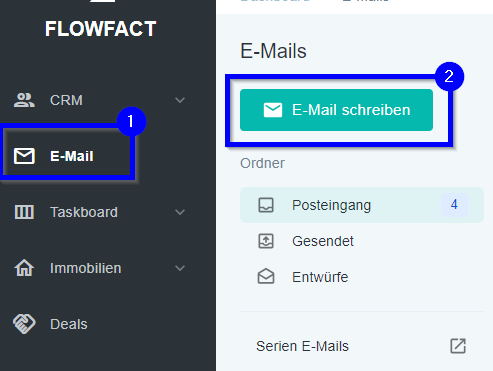Open Serien E-Mails link
The width and height of the screenshot is (493, 371).
(302, 346)
